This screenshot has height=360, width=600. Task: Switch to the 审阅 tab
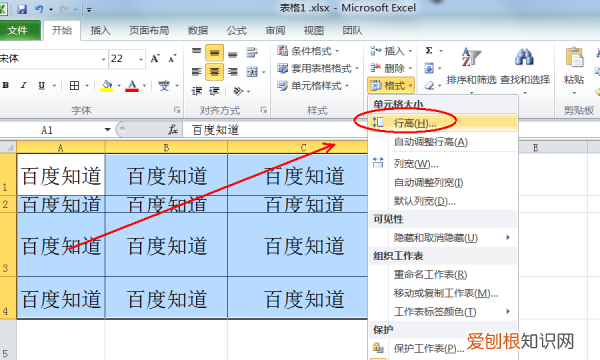(276, 31)
